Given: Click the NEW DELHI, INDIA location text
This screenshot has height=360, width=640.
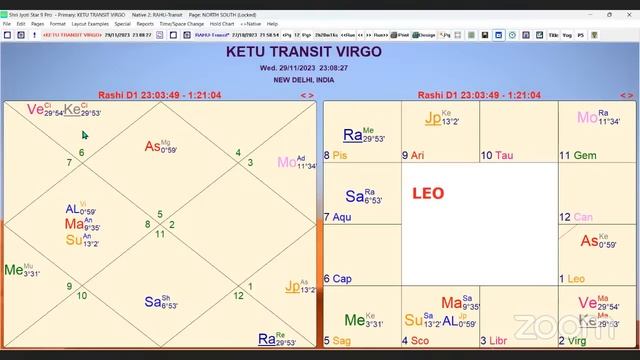Looking at the screenshot, I should tap(304, 80).
